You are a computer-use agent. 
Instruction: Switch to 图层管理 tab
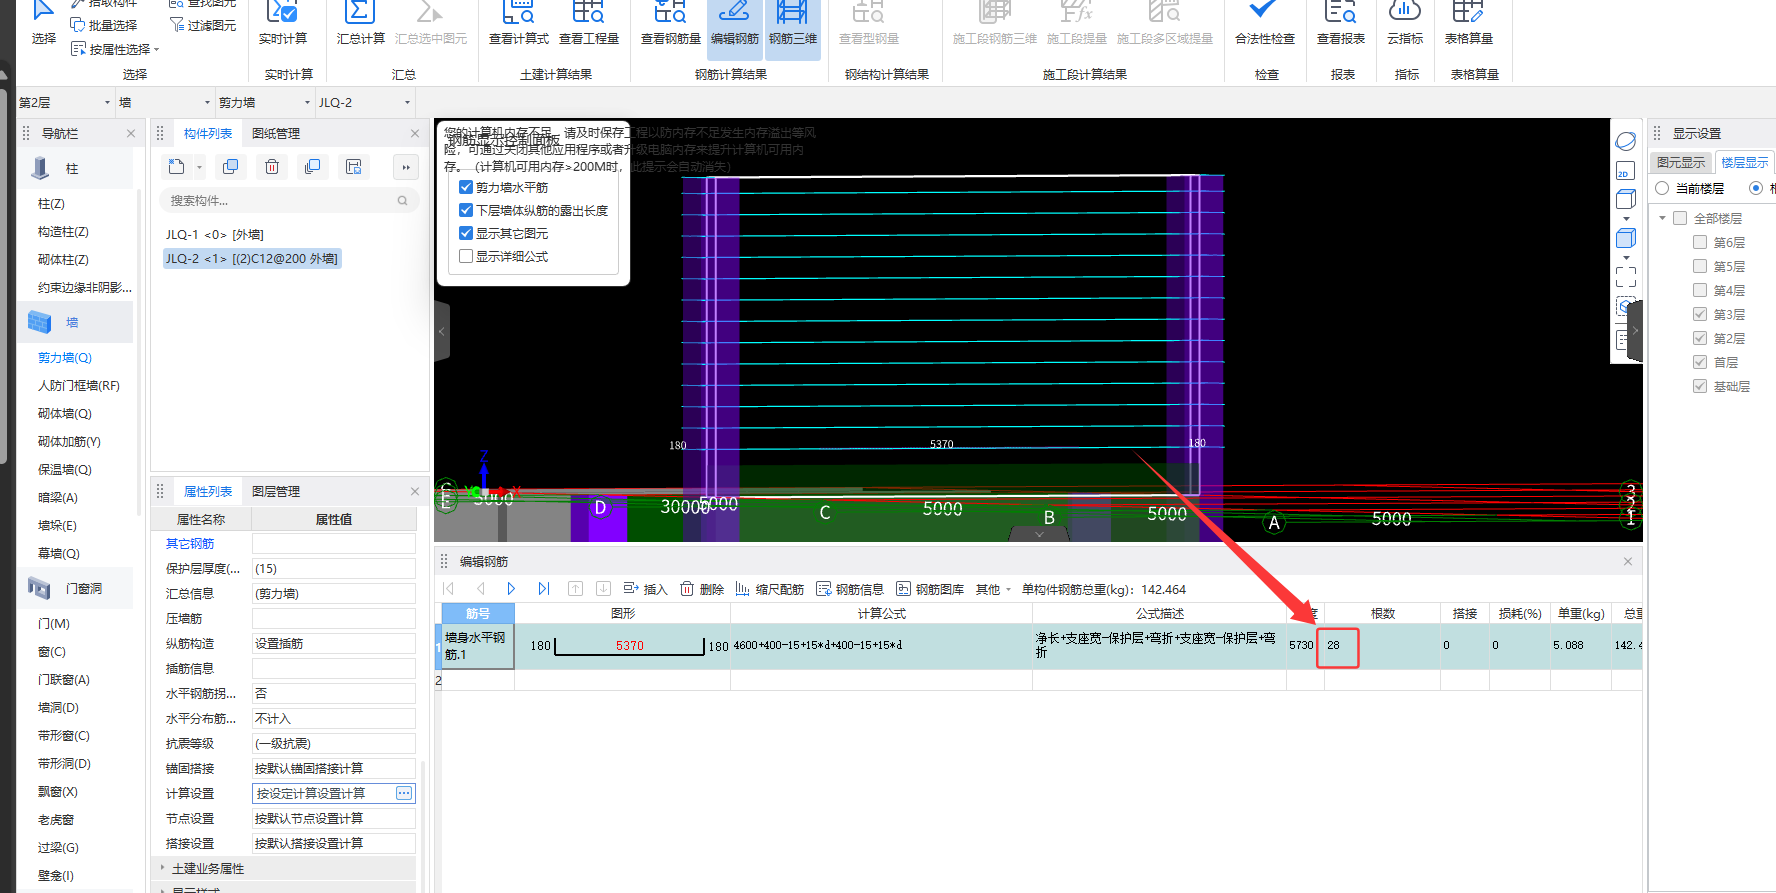(x=276, y=491)
